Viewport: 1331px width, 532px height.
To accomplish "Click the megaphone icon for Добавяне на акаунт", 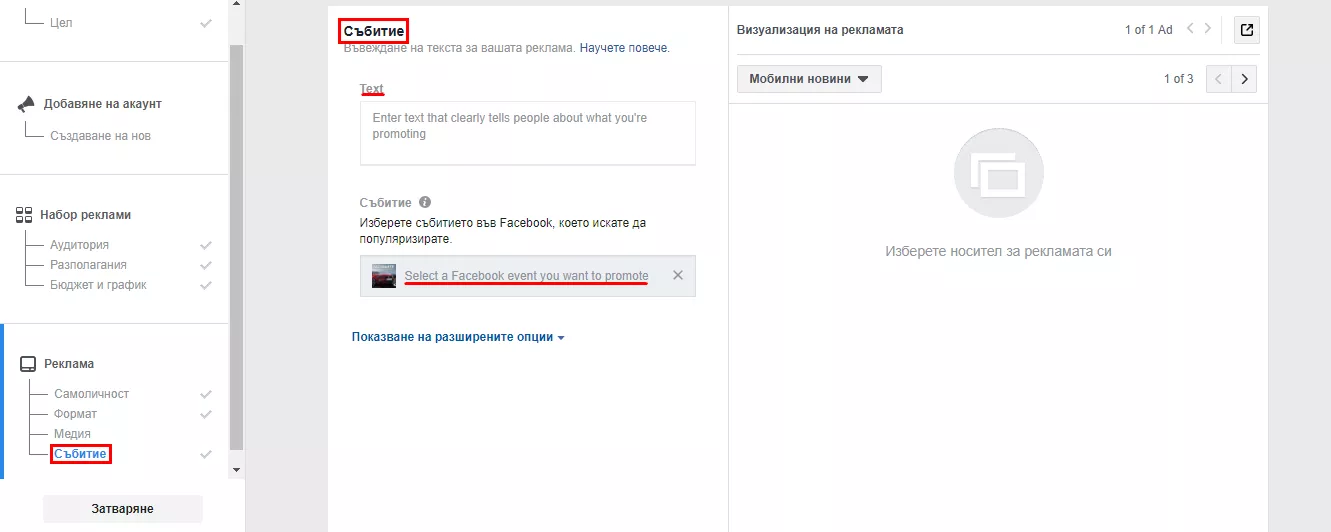I will pos(27,104).
